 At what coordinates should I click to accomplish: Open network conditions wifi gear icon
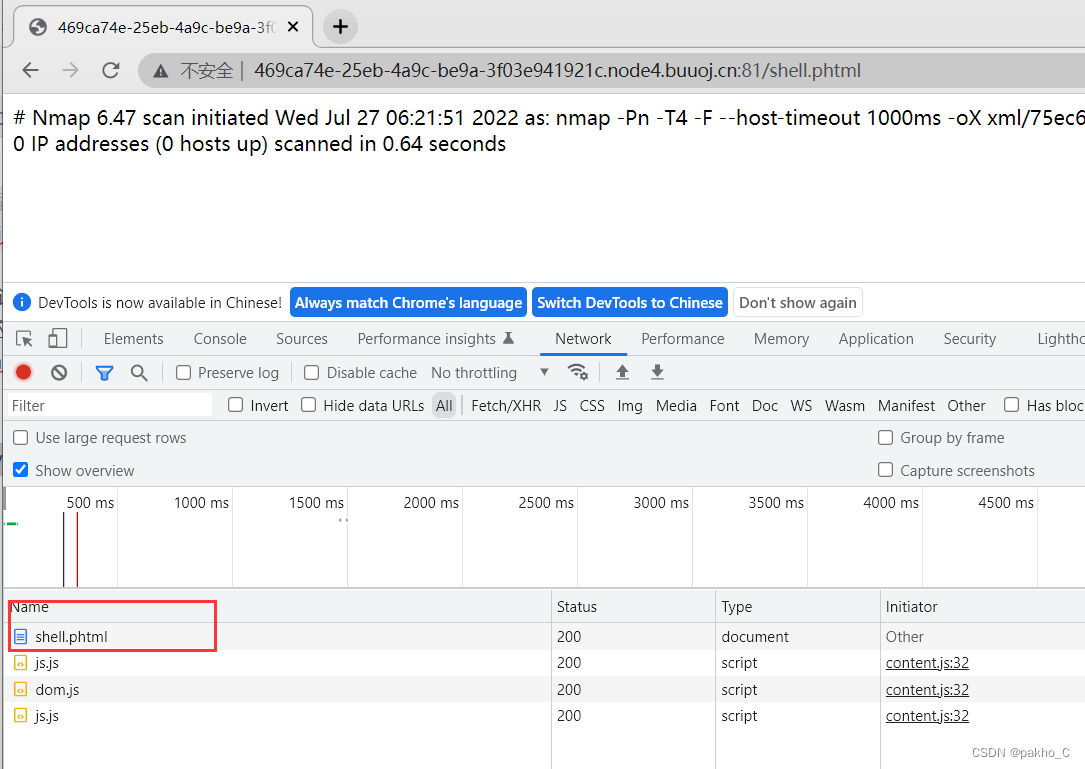[x=577, y=372]
